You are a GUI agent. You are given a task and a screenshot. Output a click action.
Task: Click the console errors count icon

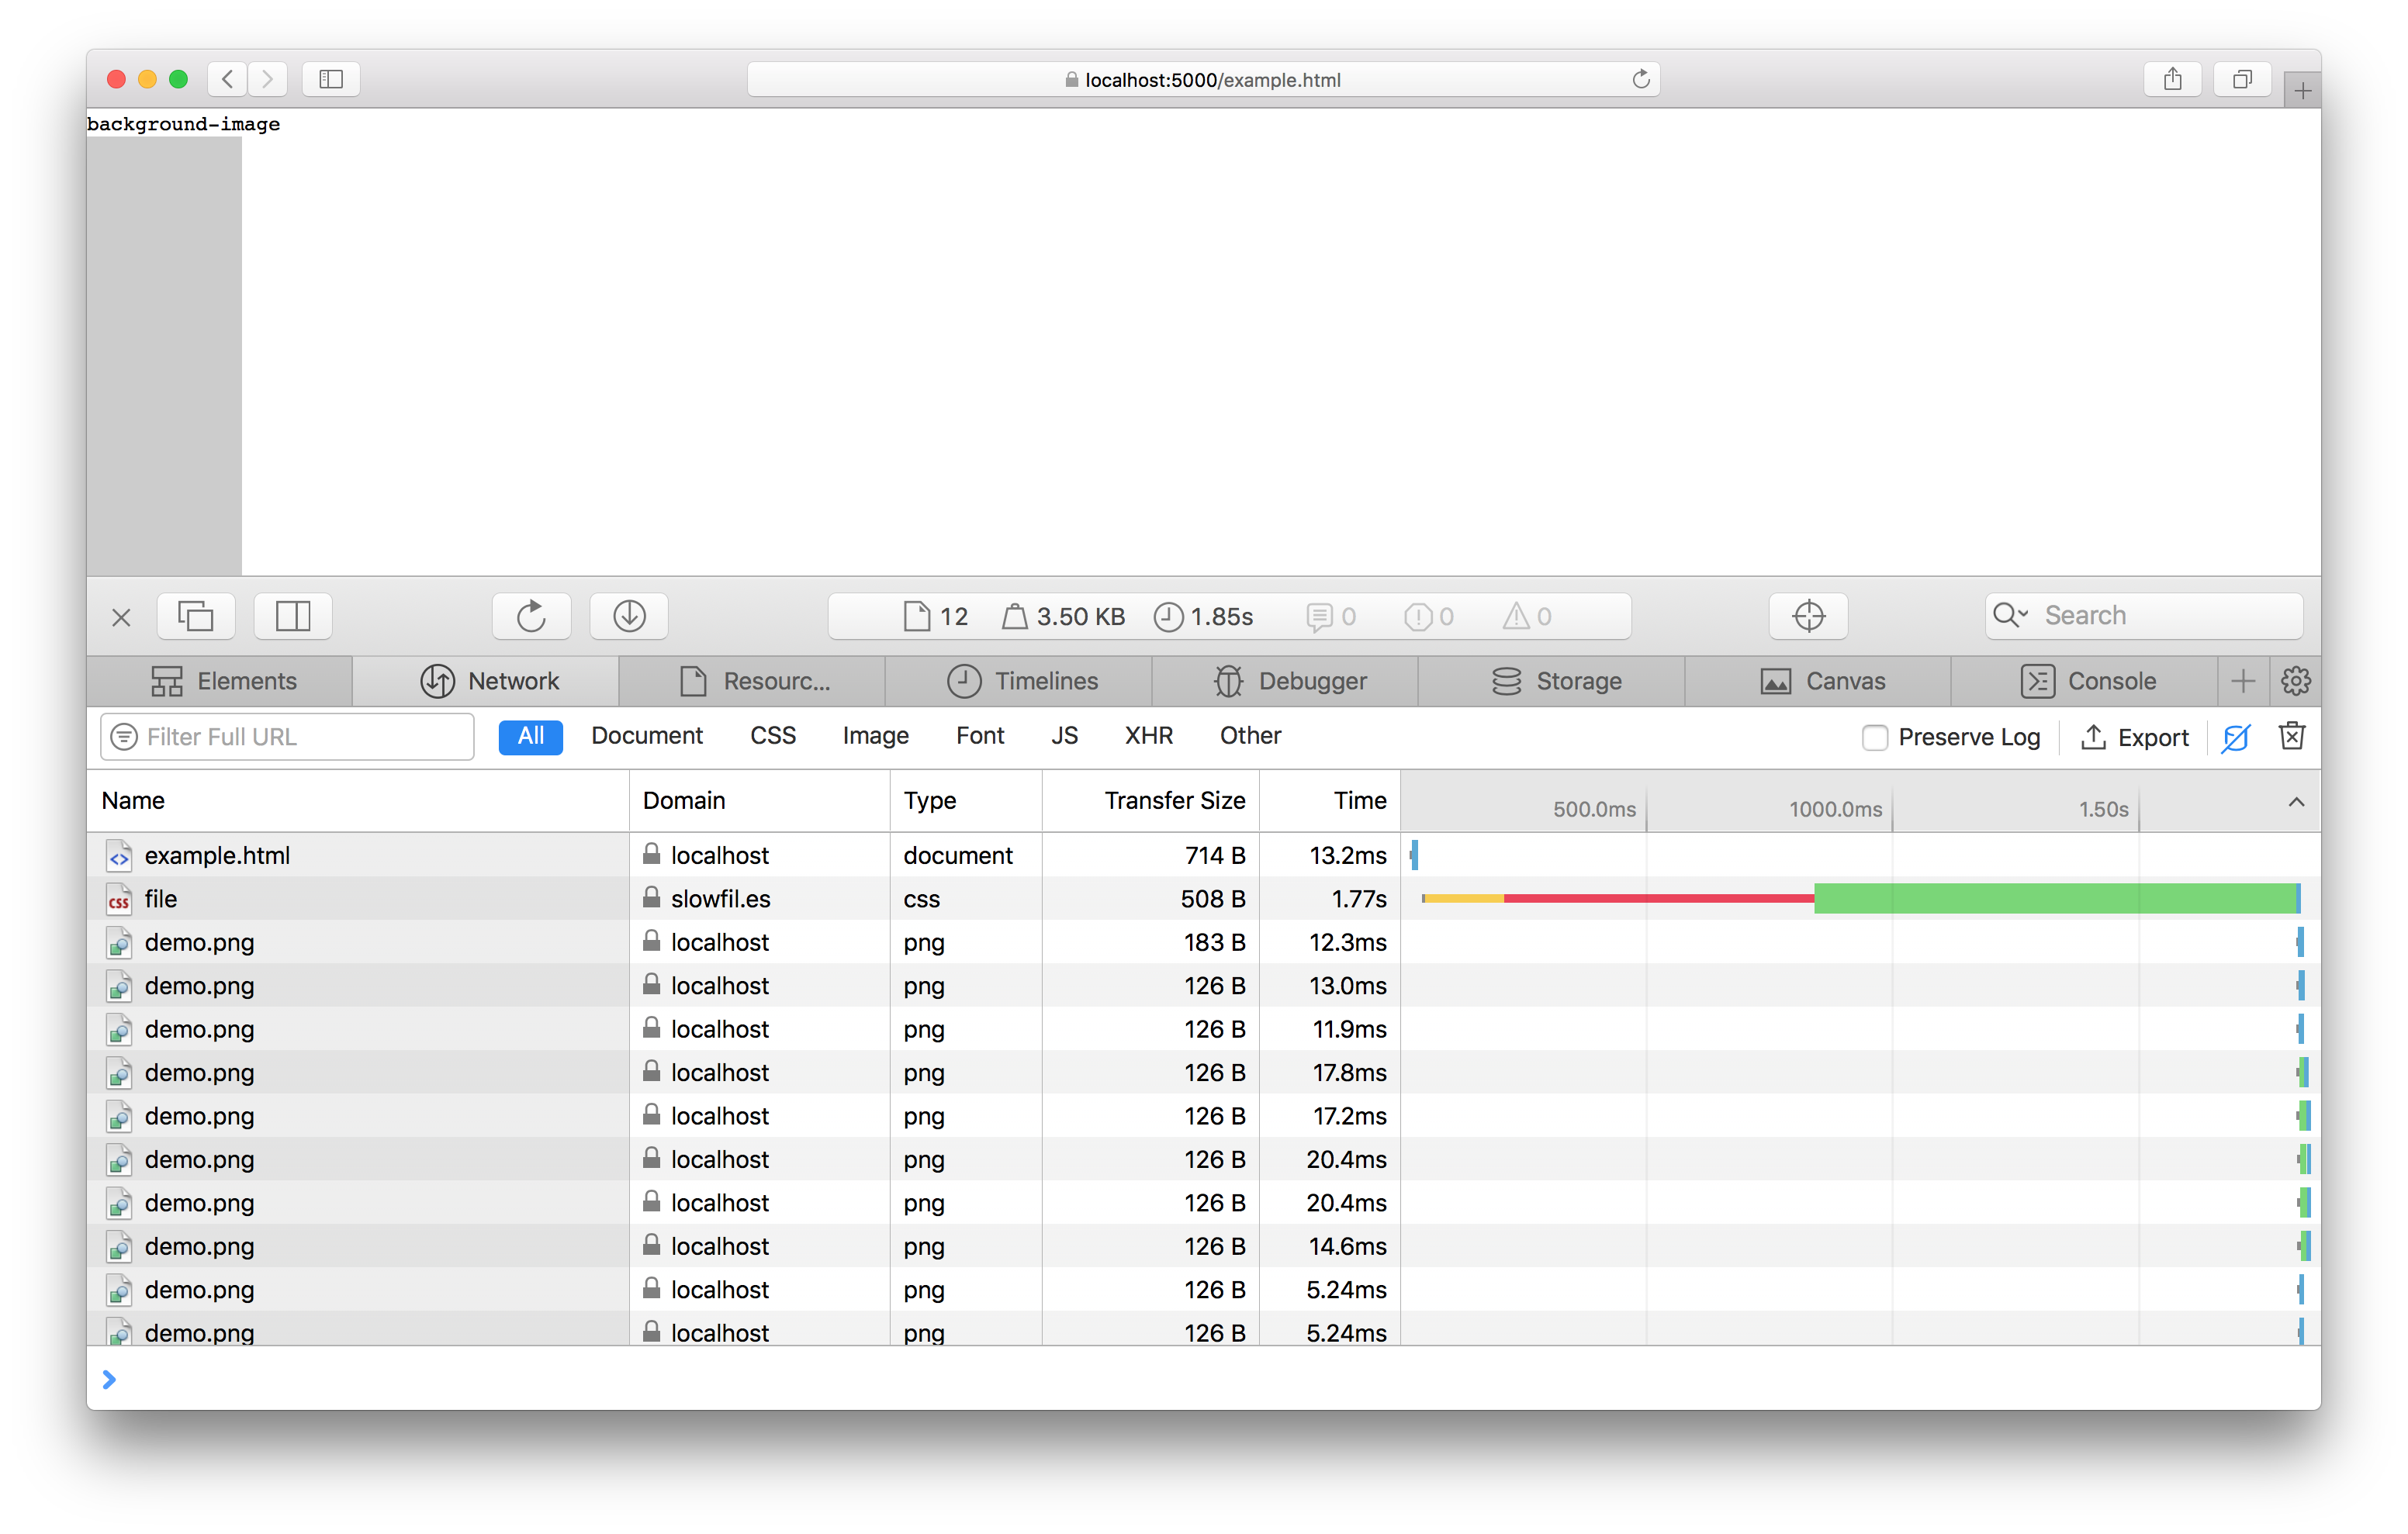(x=1429, y=617)
